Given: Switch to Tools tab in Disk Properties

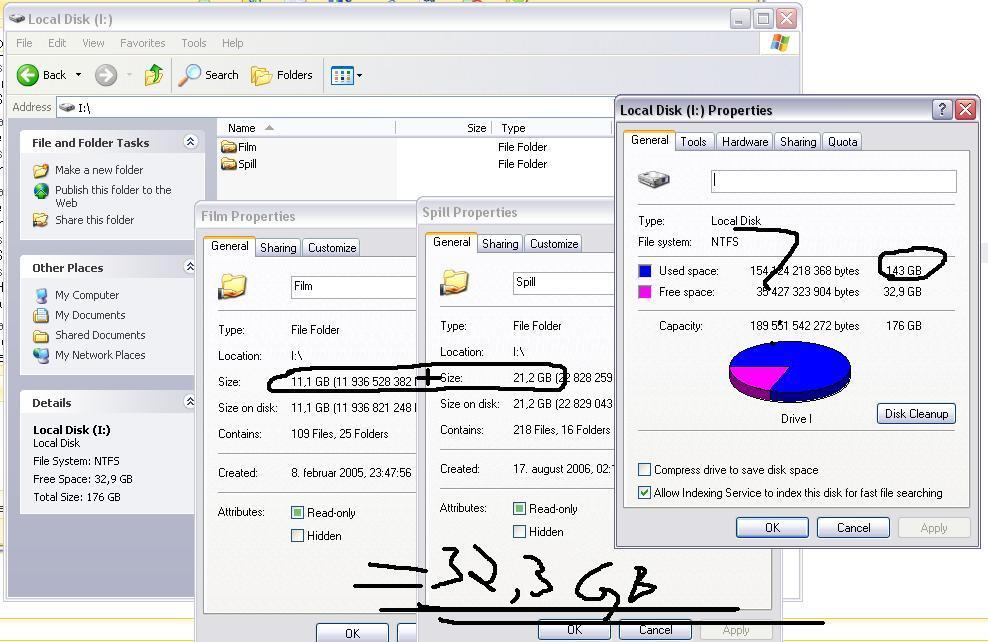Looking at the screenshot, I should click(693, 142).
